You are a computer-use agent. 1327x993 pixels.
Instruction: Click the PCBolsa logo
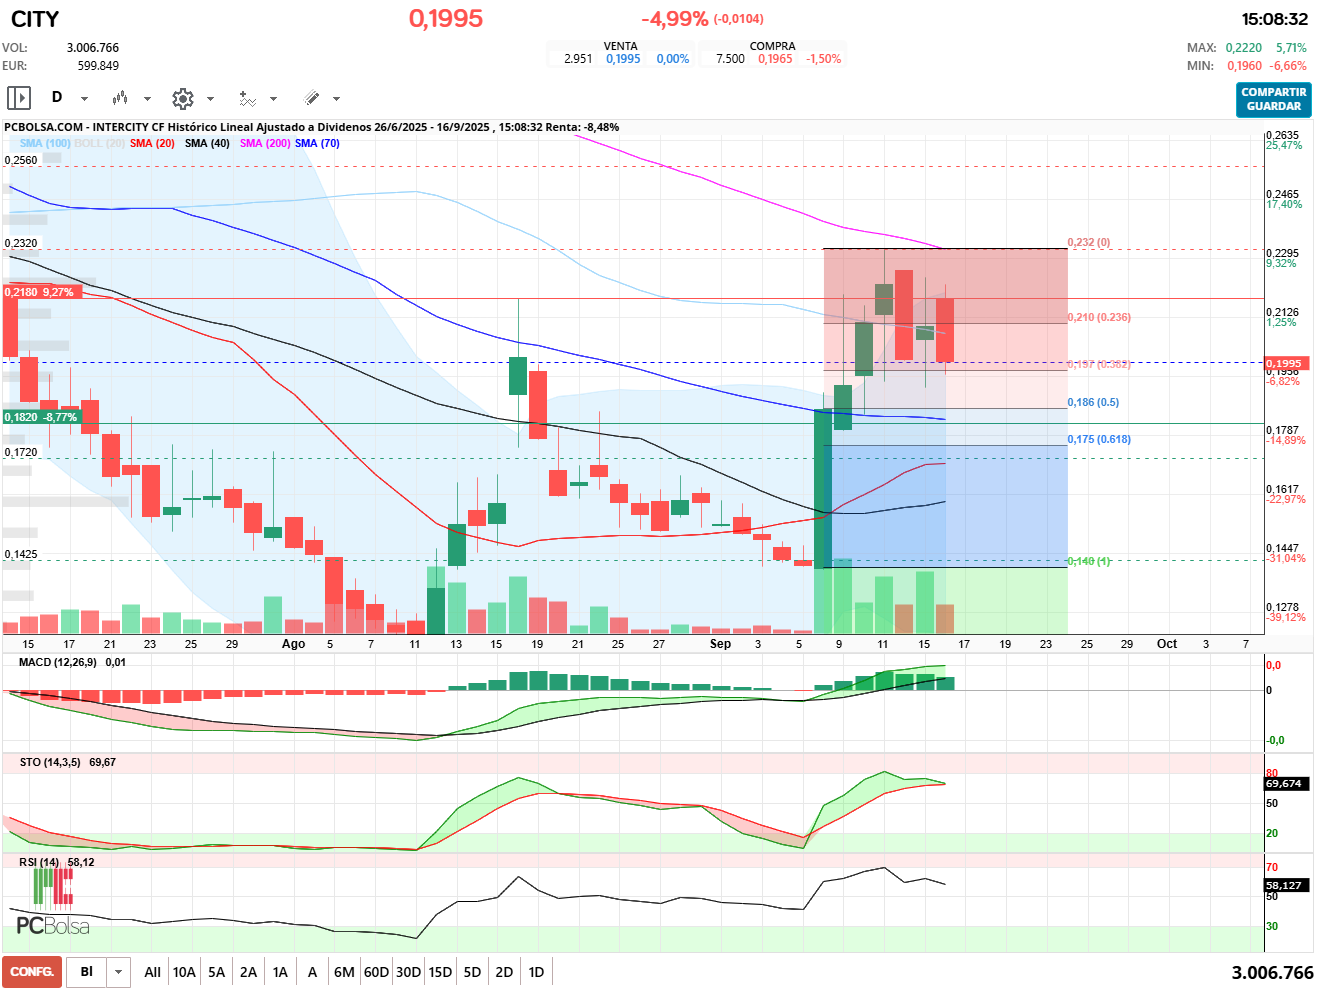[52, 903]
